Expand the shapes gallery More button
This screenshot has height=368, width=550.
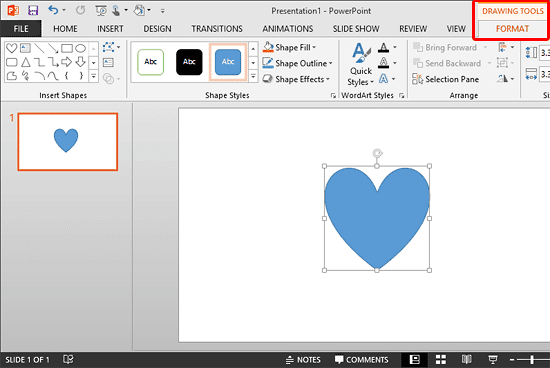[x=93, y=76]
